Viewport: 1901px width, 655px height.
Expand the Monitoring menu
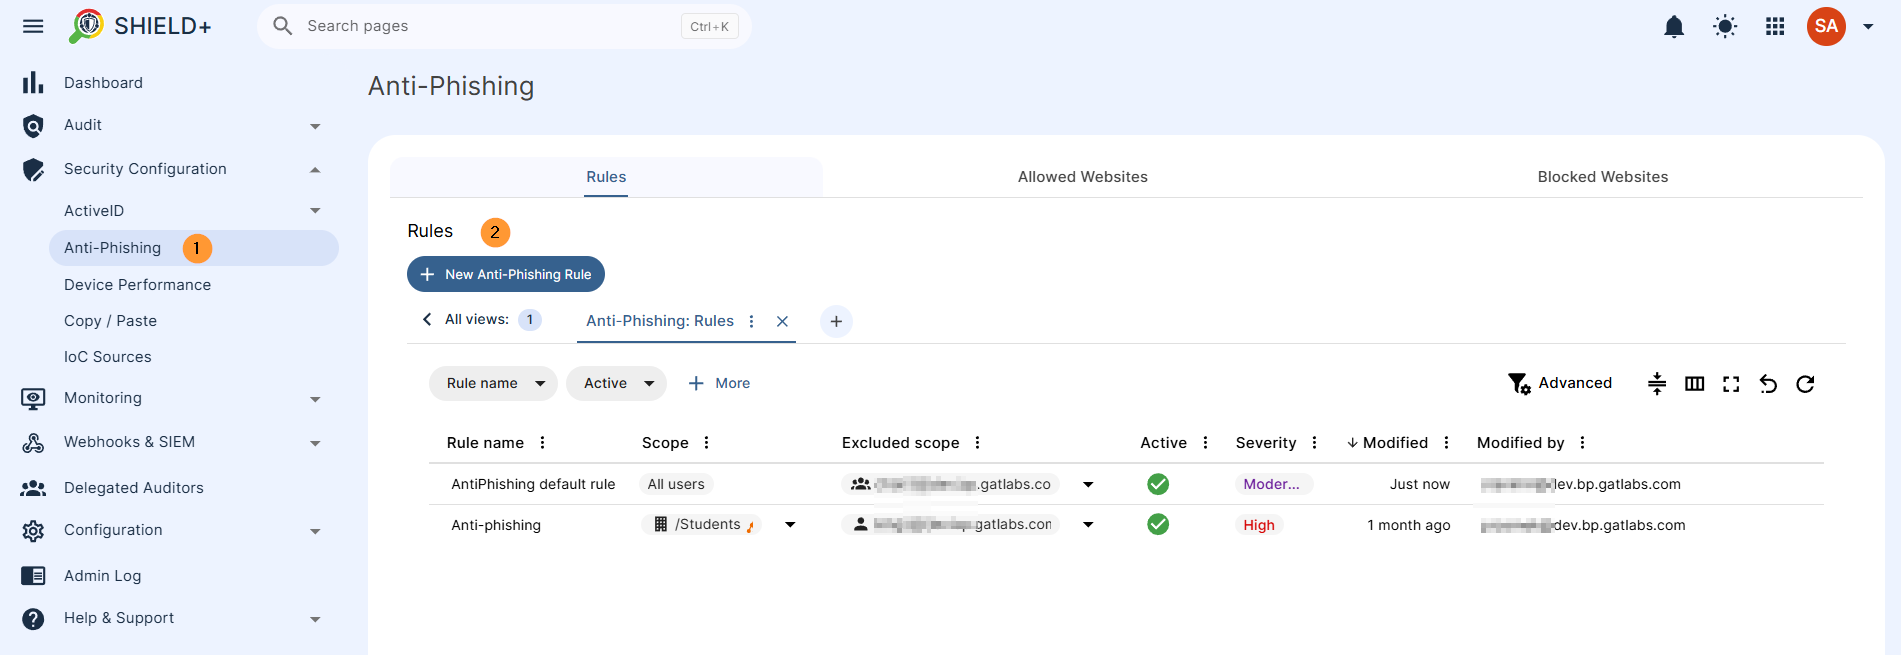coord(315,399)
